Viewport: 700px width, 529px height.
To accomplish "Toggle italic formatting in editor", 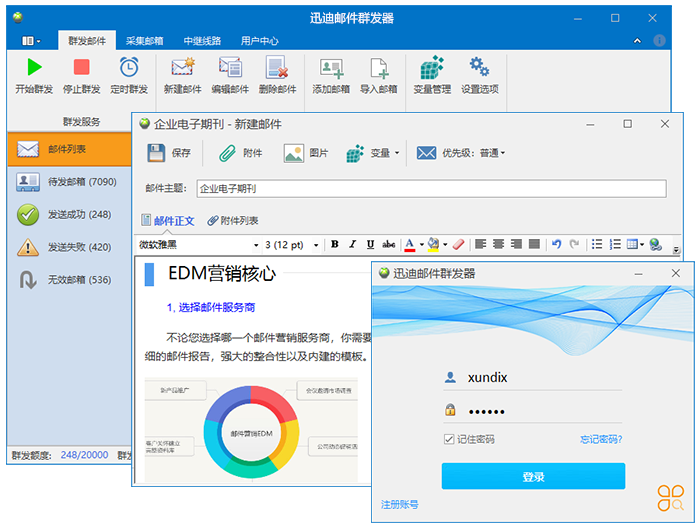I will [x=353, y=244].
